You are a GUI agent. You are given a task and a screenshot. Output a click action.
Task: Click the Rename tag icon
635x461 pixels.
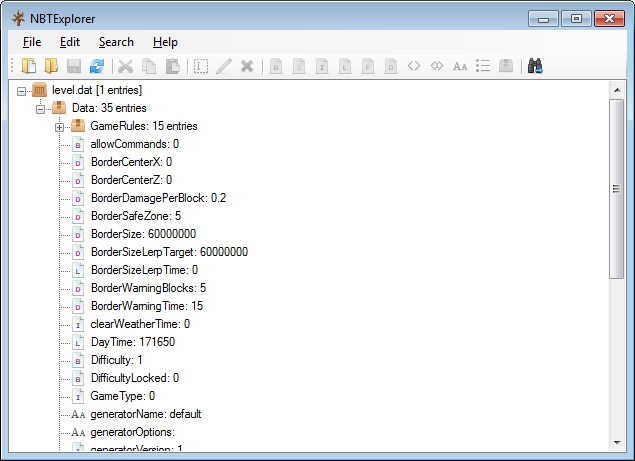201,66
